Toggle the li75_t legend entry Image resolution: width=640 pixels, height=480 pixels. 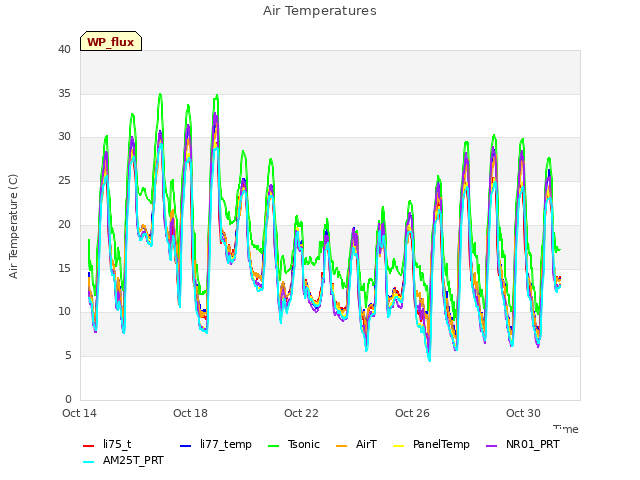[x=107, y=444]
